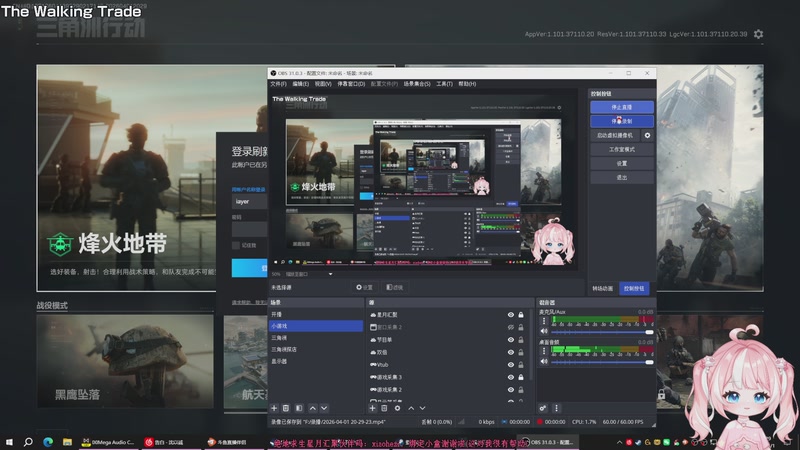Click 停止直播 to stop streaming
800x450 pixels.
621,107
